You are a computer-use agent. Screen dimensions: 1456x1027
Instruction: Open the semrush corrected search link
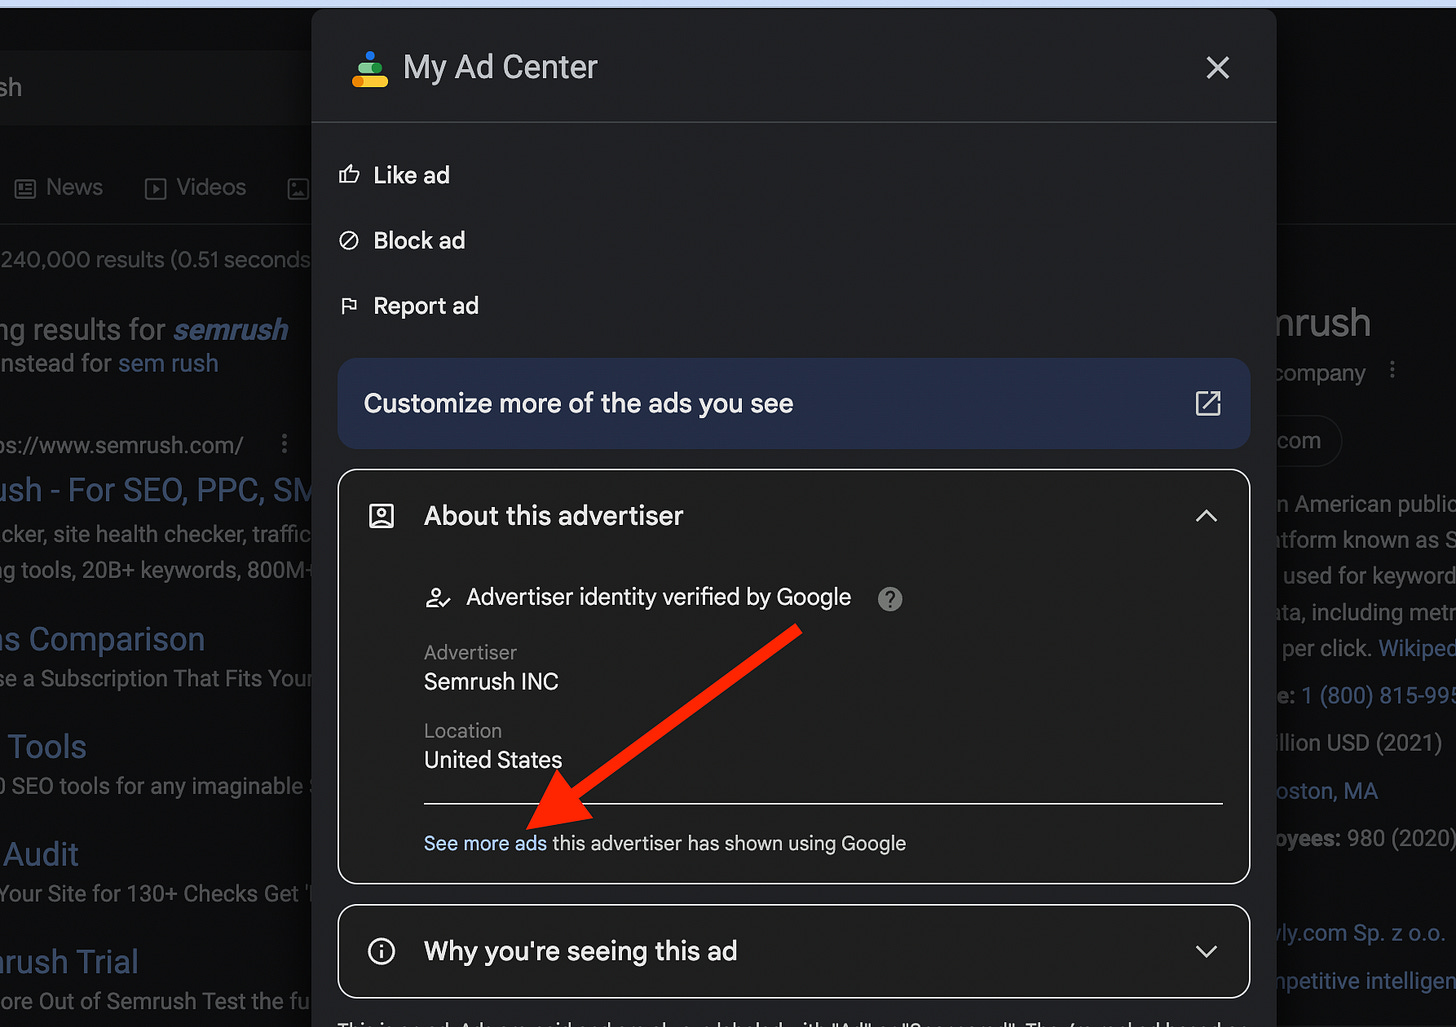coord(231,329)
